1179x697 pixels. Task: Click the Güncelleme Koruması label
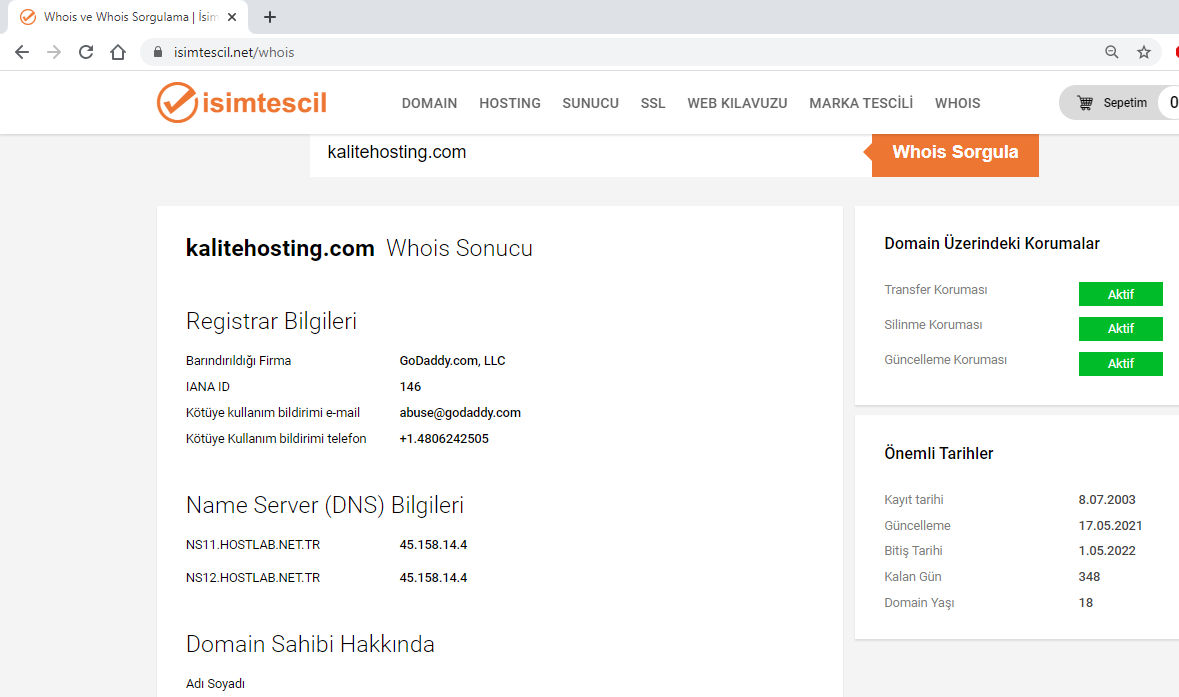coord(945,359)
